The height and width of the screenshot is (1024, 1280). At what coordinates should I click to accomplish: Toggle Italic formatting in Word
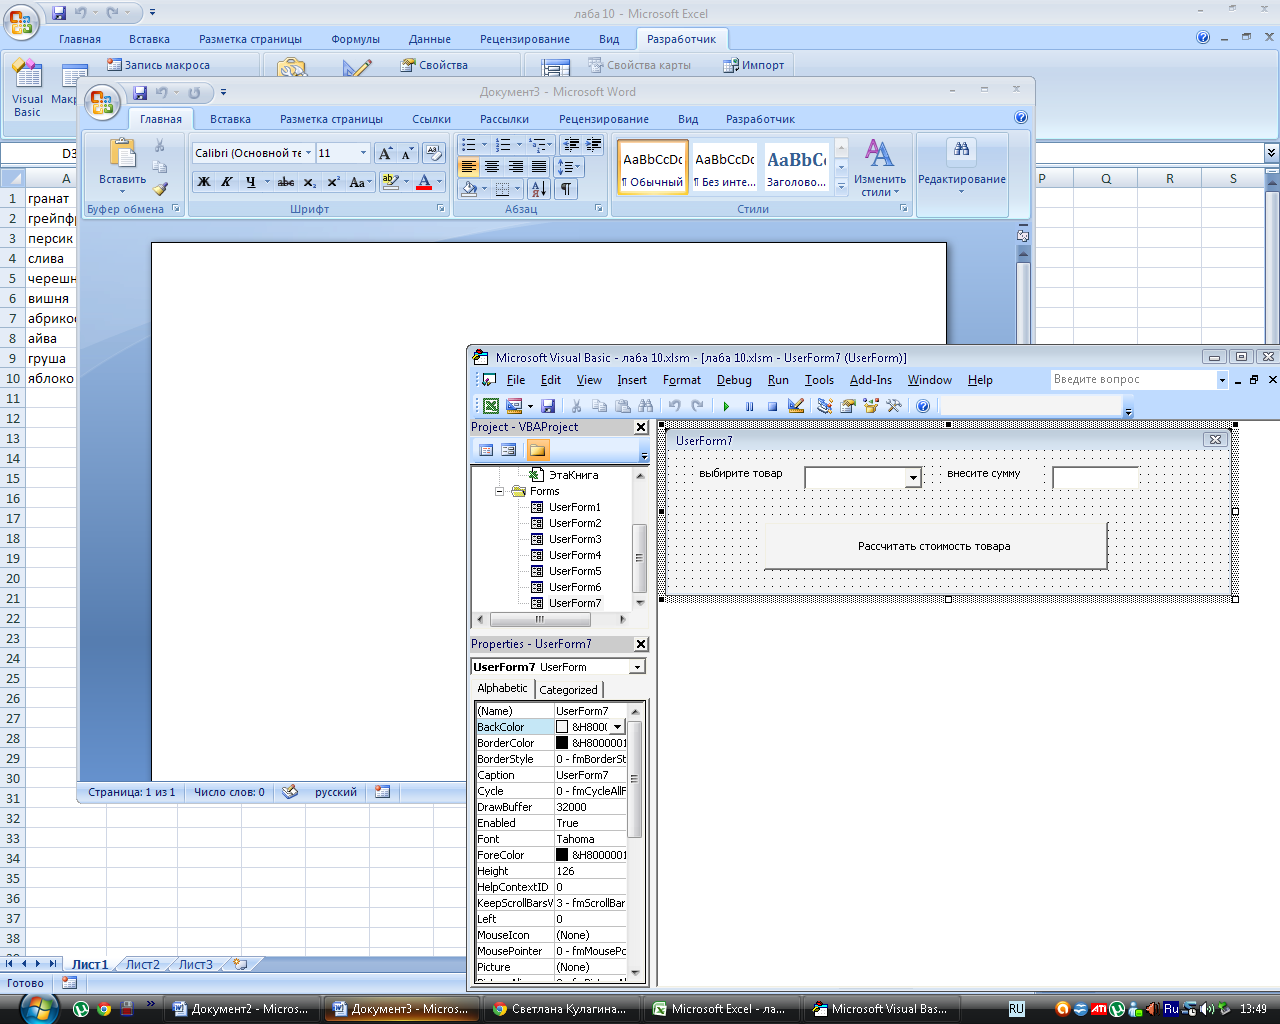(x=227, y=182)
